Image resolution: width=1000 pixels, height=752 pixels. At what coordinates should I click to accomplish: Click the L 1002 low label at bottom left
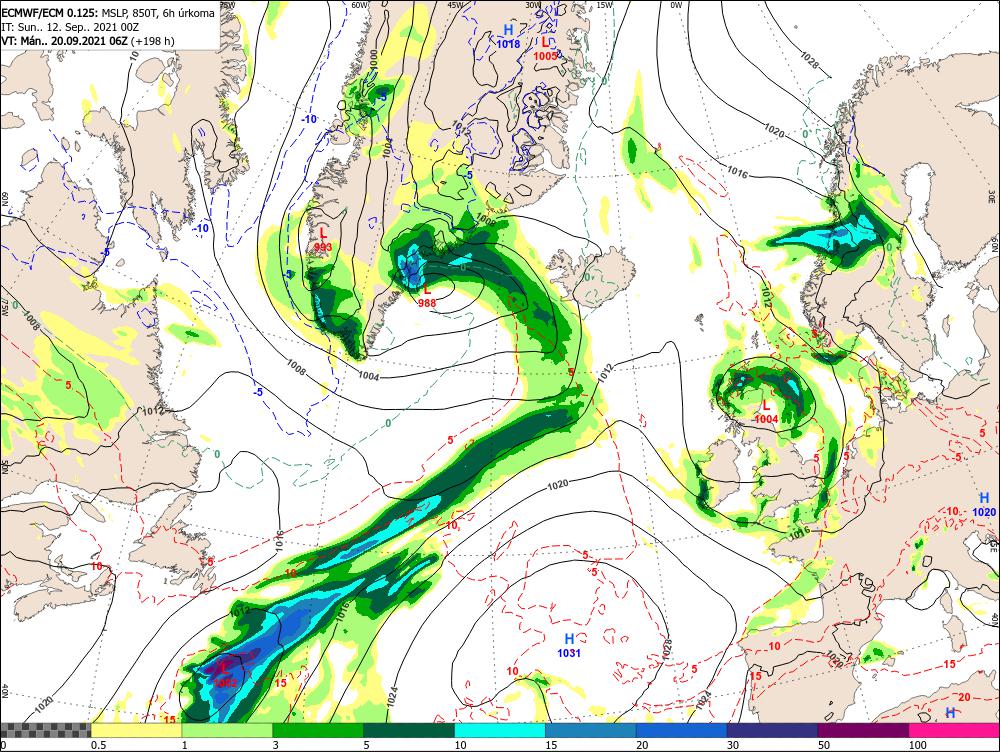coord(225,676)
